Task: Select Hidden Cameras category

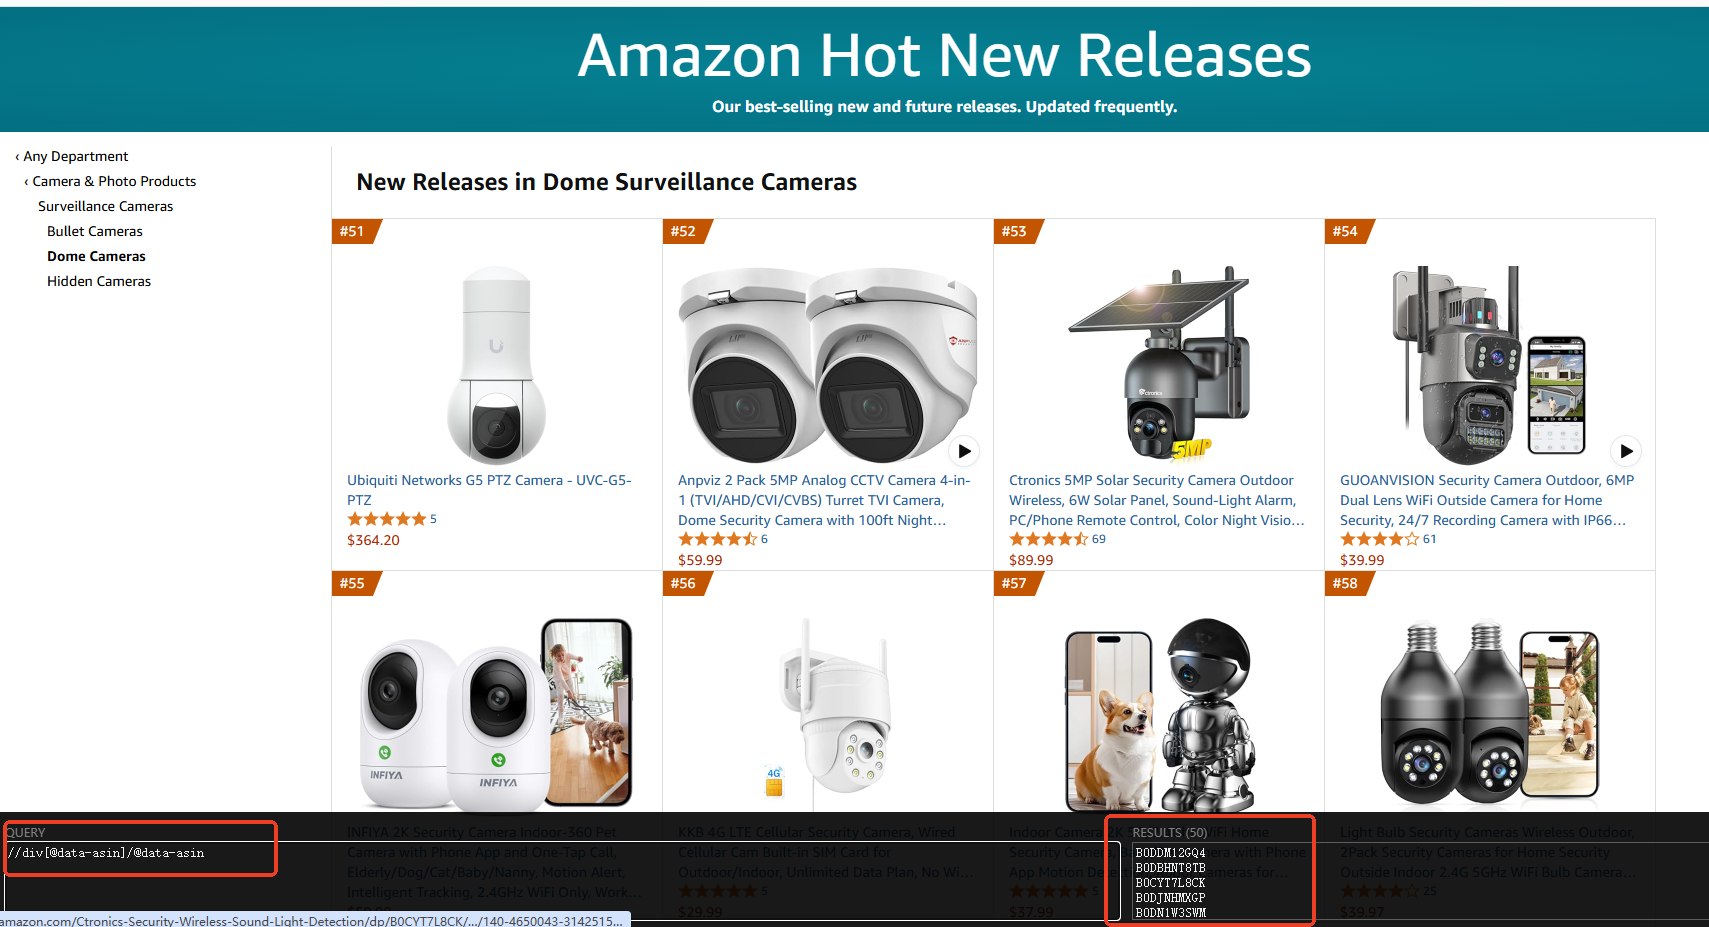Action: click(x=99, y=281)
